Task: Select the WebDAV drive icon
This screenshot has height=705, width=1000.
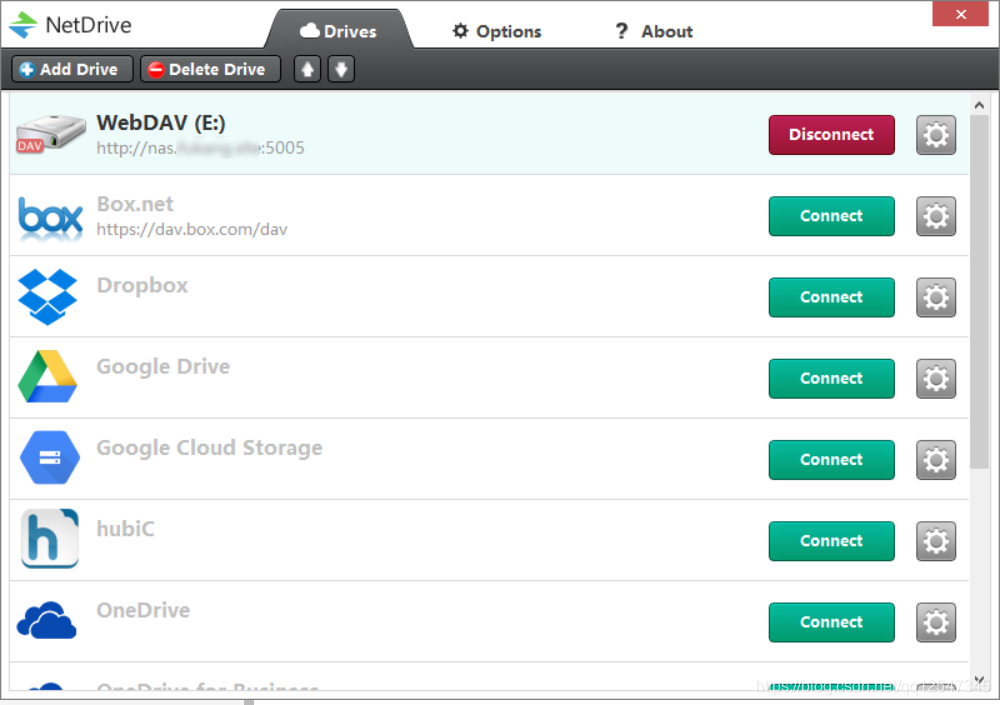Action: coord(50,133)
